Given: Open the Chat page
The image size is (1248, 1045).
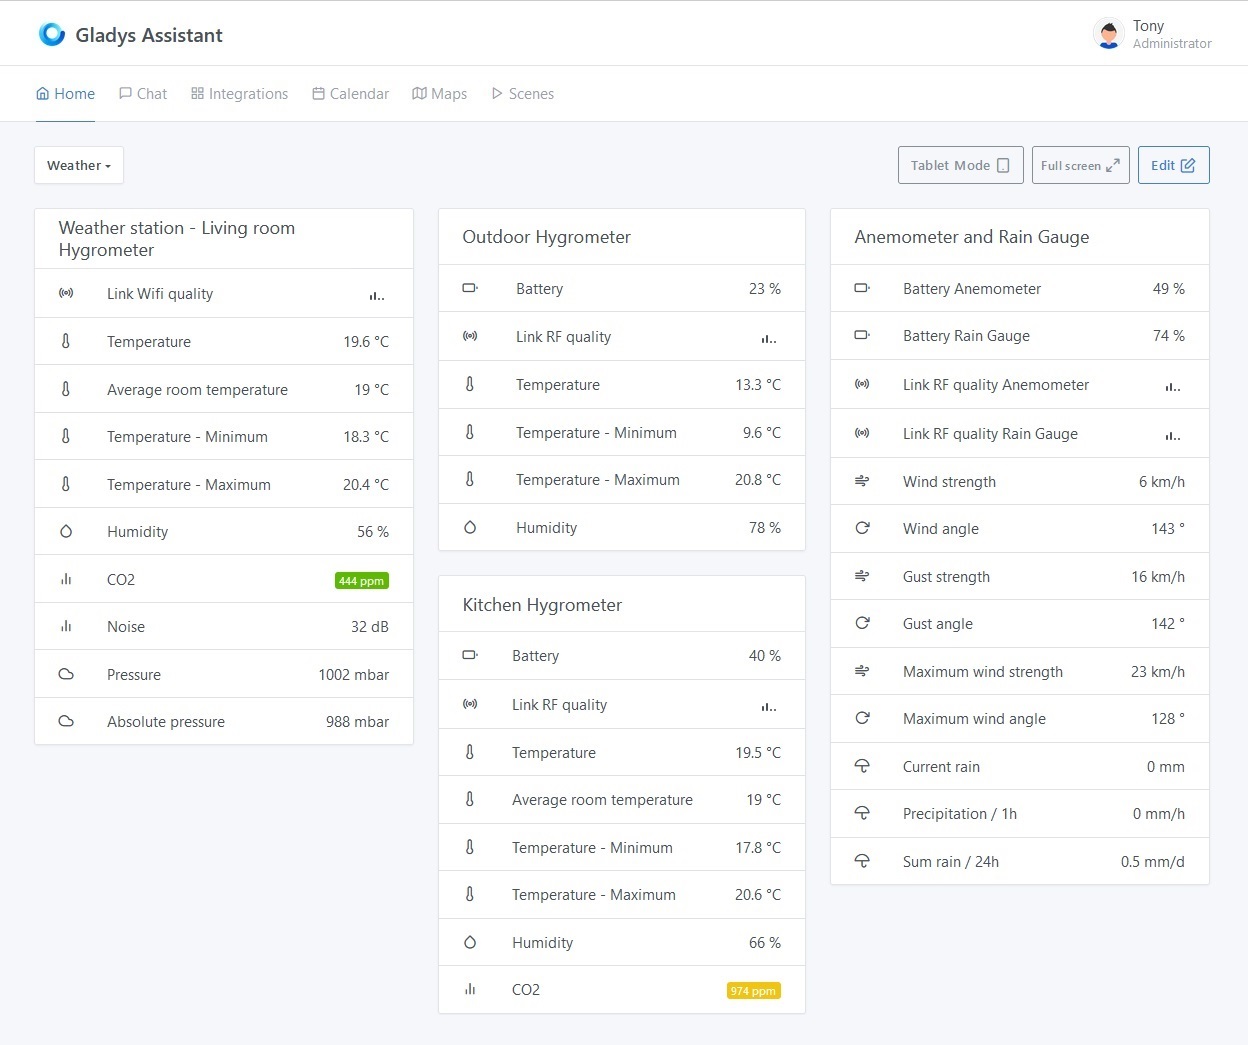Looking at the screenshot, I should [x=142, y=93].
